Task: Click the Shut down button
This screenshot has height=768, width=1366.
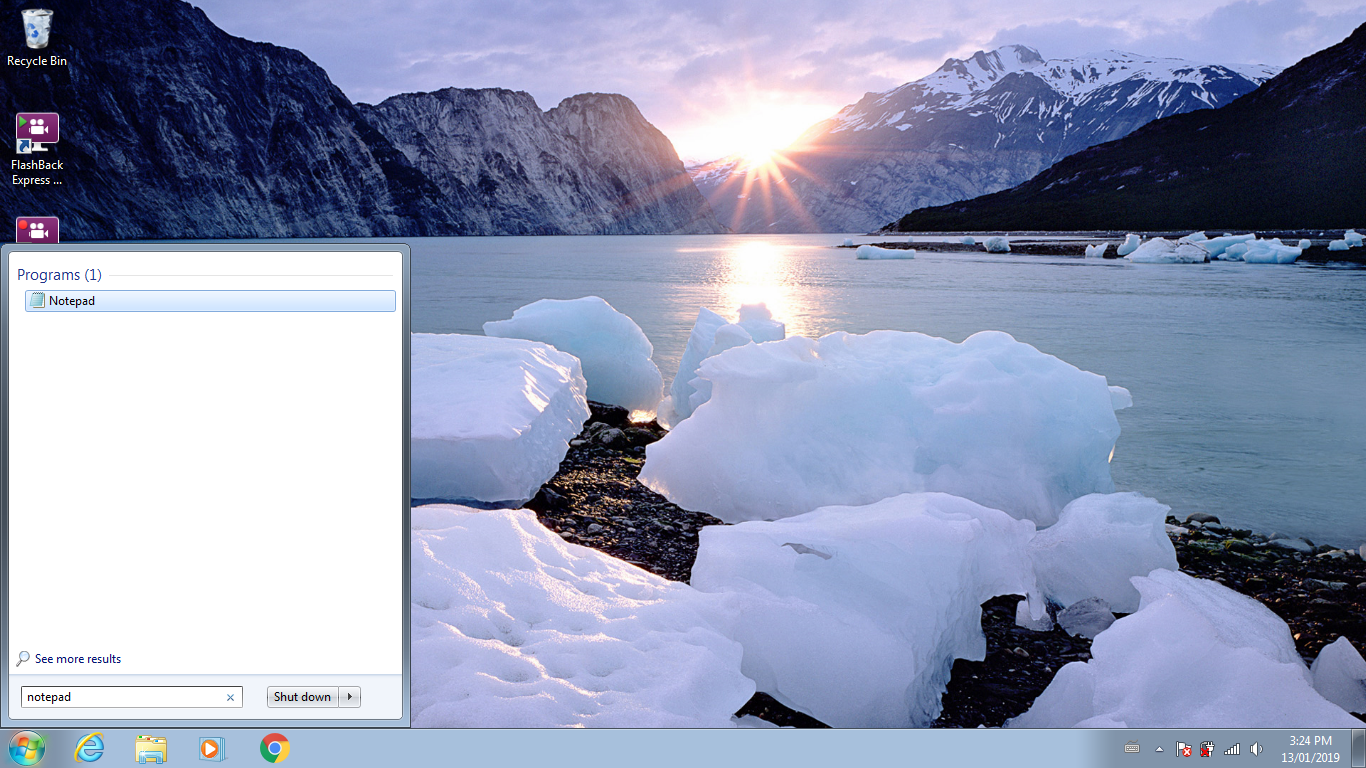Action: pos(302,697)
